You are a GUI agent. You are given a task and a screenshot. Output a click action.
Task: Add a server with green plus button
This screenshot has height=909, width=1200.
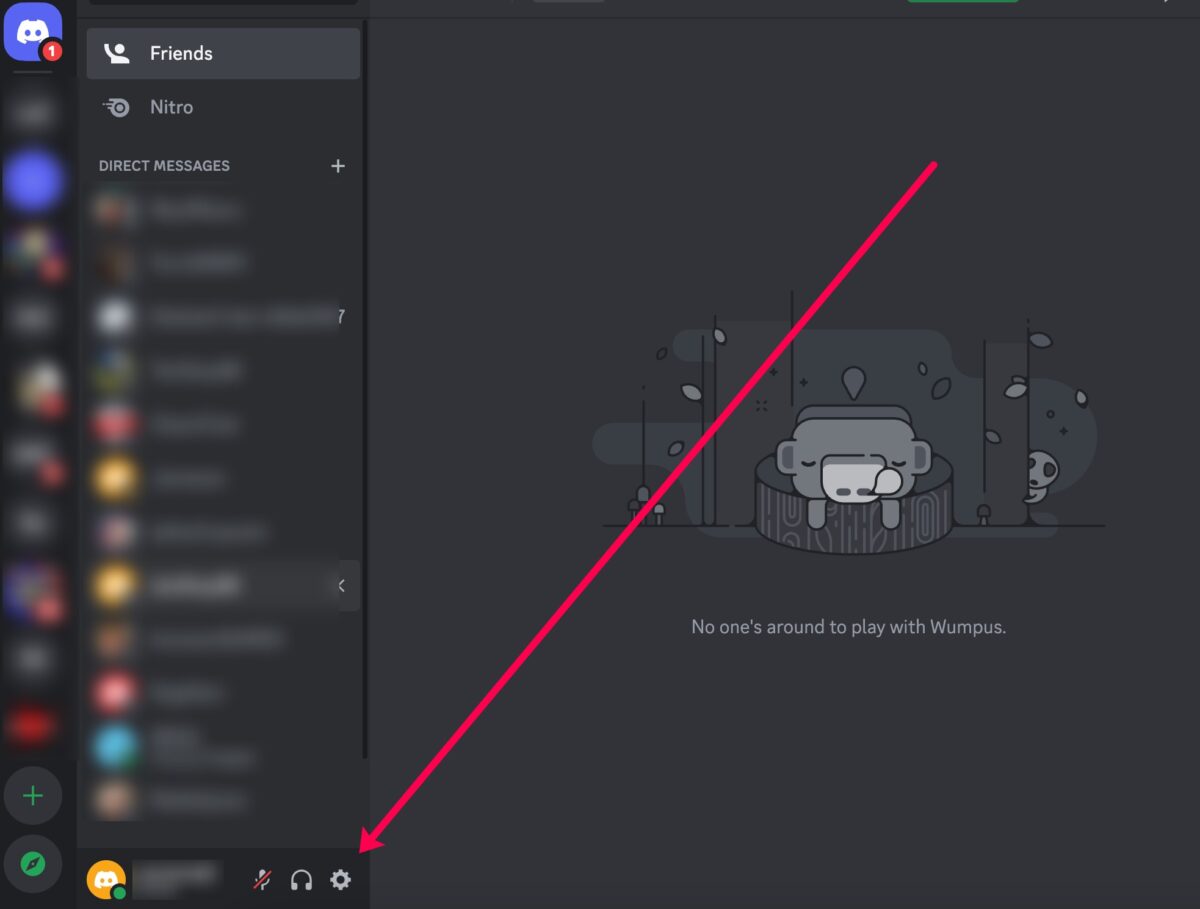[33, 796]
